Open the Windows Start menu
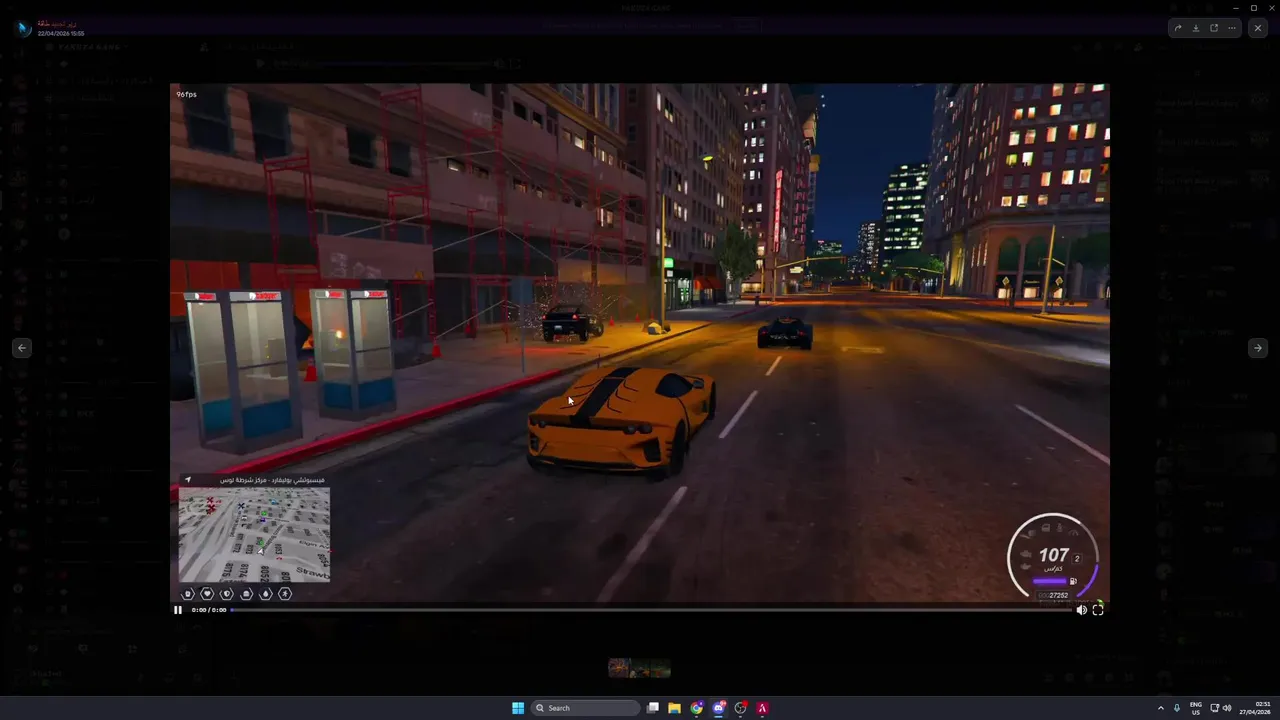The height and width of the screenshot is (720, 1280). tap(518, 708)
